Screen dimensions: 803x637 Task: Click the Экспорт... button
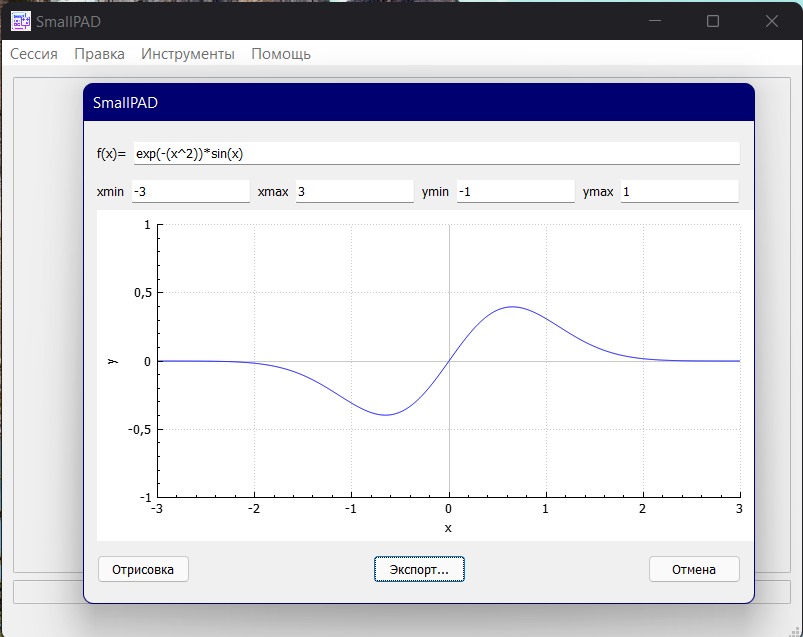click(419, 569)
